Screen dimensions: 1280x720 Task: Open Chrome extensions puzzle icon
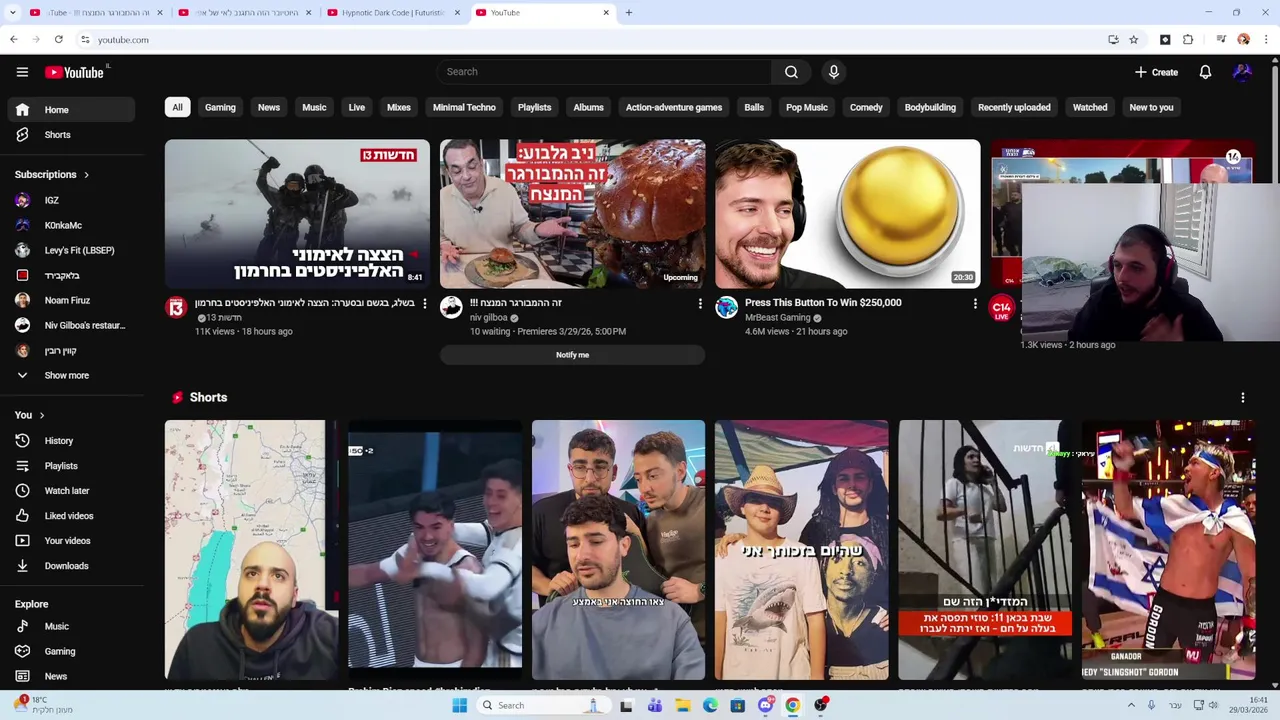(x=1188, y=40)
